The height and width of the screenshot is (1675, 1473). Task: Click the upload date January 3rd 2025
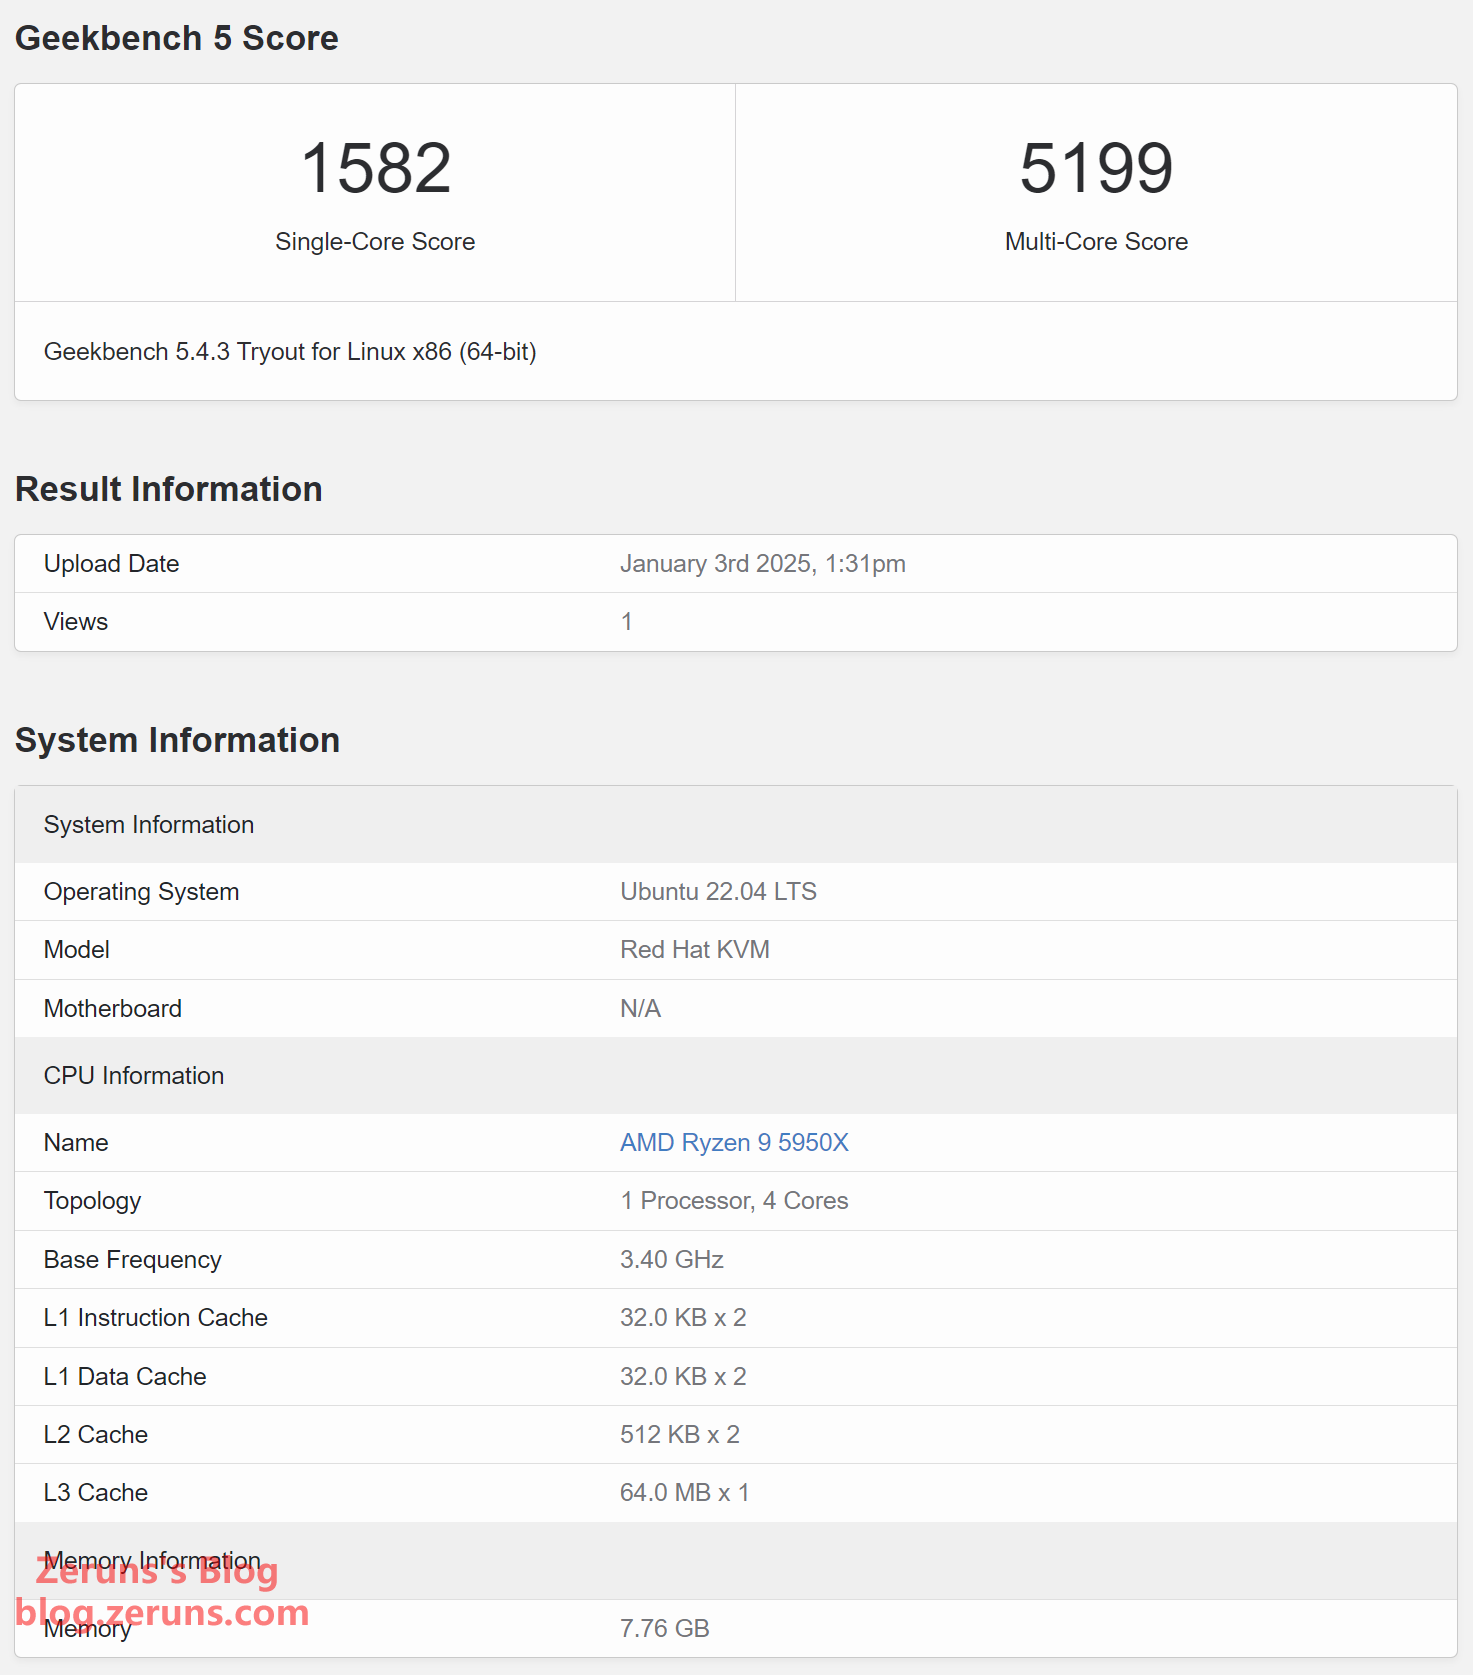click(762, 564)
